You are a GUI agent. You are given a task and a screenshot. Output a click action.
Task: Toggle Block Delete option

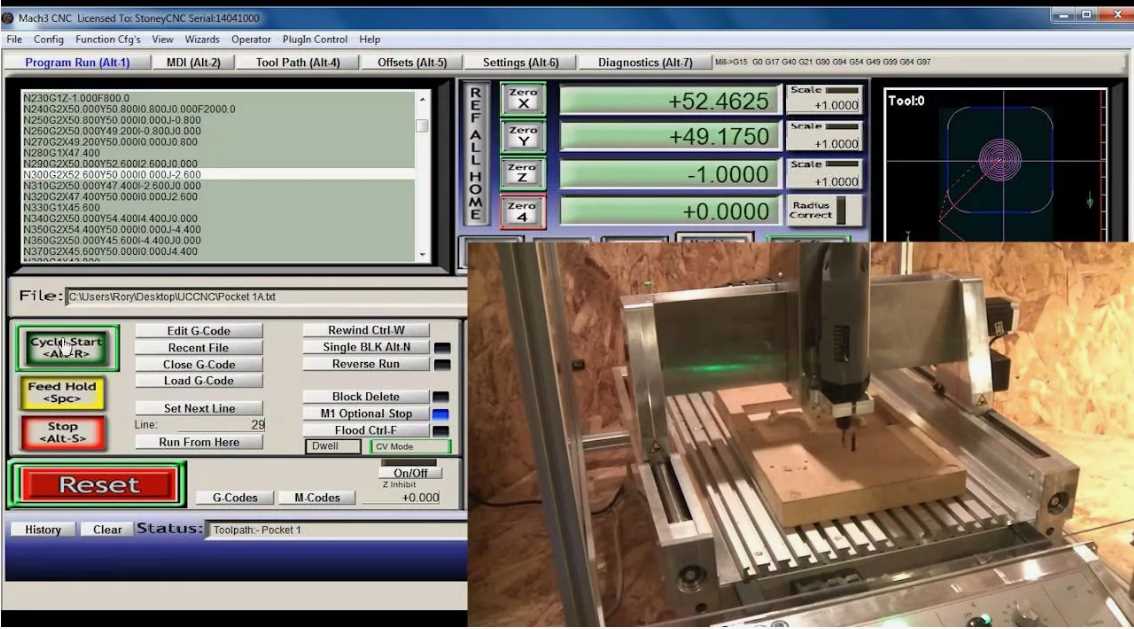(365, 397)
